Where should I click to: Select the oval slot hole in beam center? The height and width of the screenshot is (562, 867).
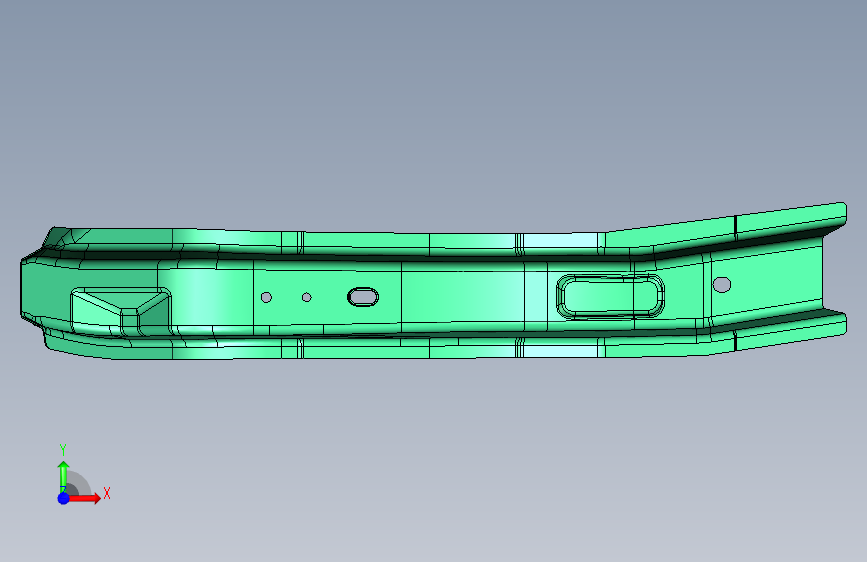click(x=363, y=296)
